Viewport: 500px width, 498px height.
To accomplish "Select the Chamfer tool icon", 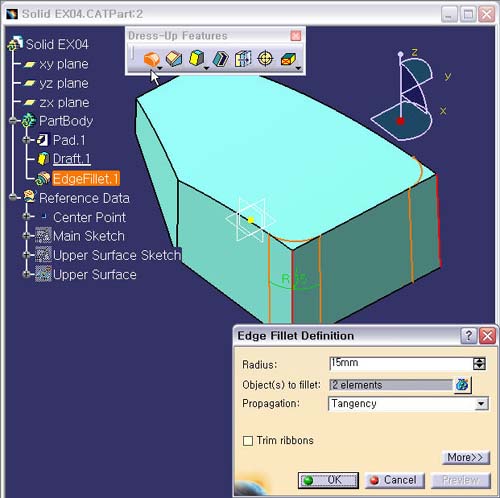I will (174, 59).
